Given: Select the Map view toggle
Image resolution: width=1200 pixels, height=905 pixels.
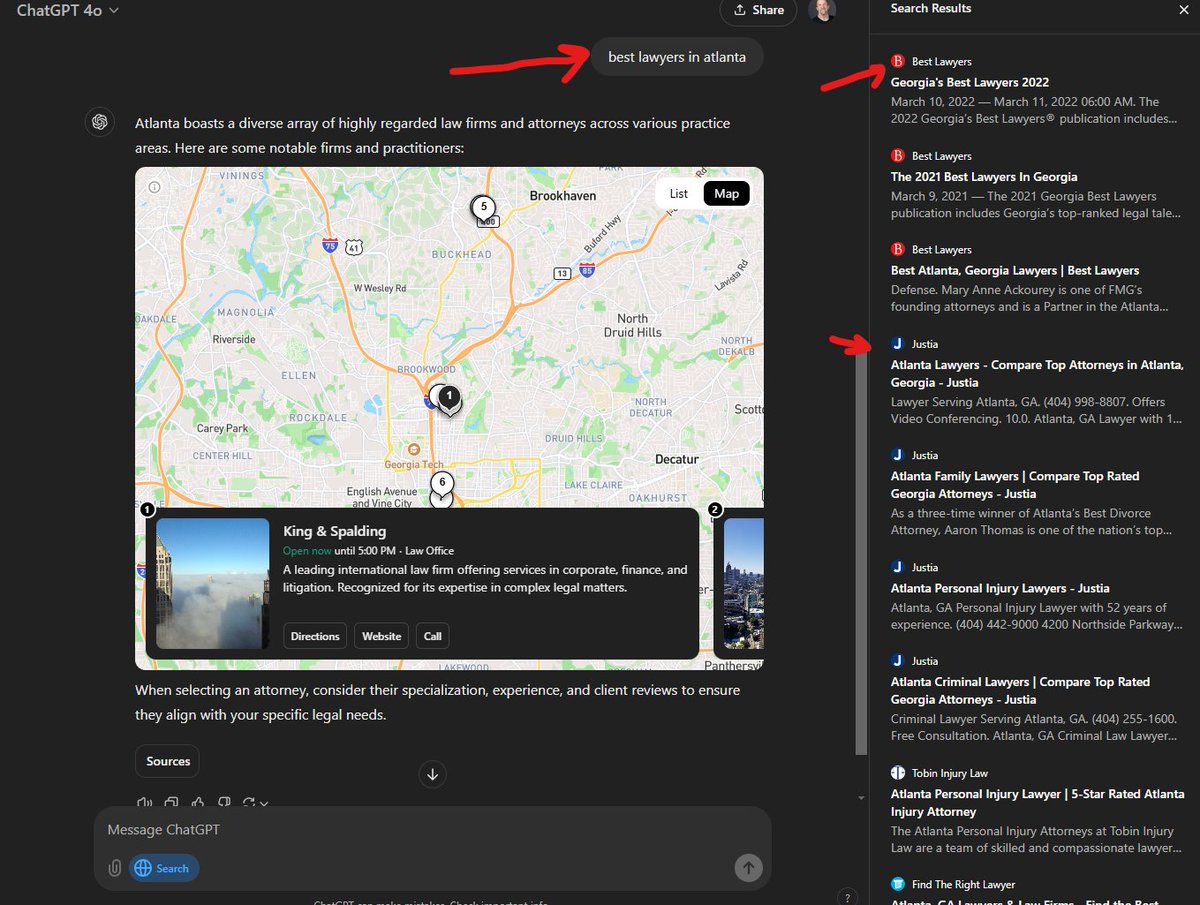Looking at the screenshot, I should tap(726, 193).
